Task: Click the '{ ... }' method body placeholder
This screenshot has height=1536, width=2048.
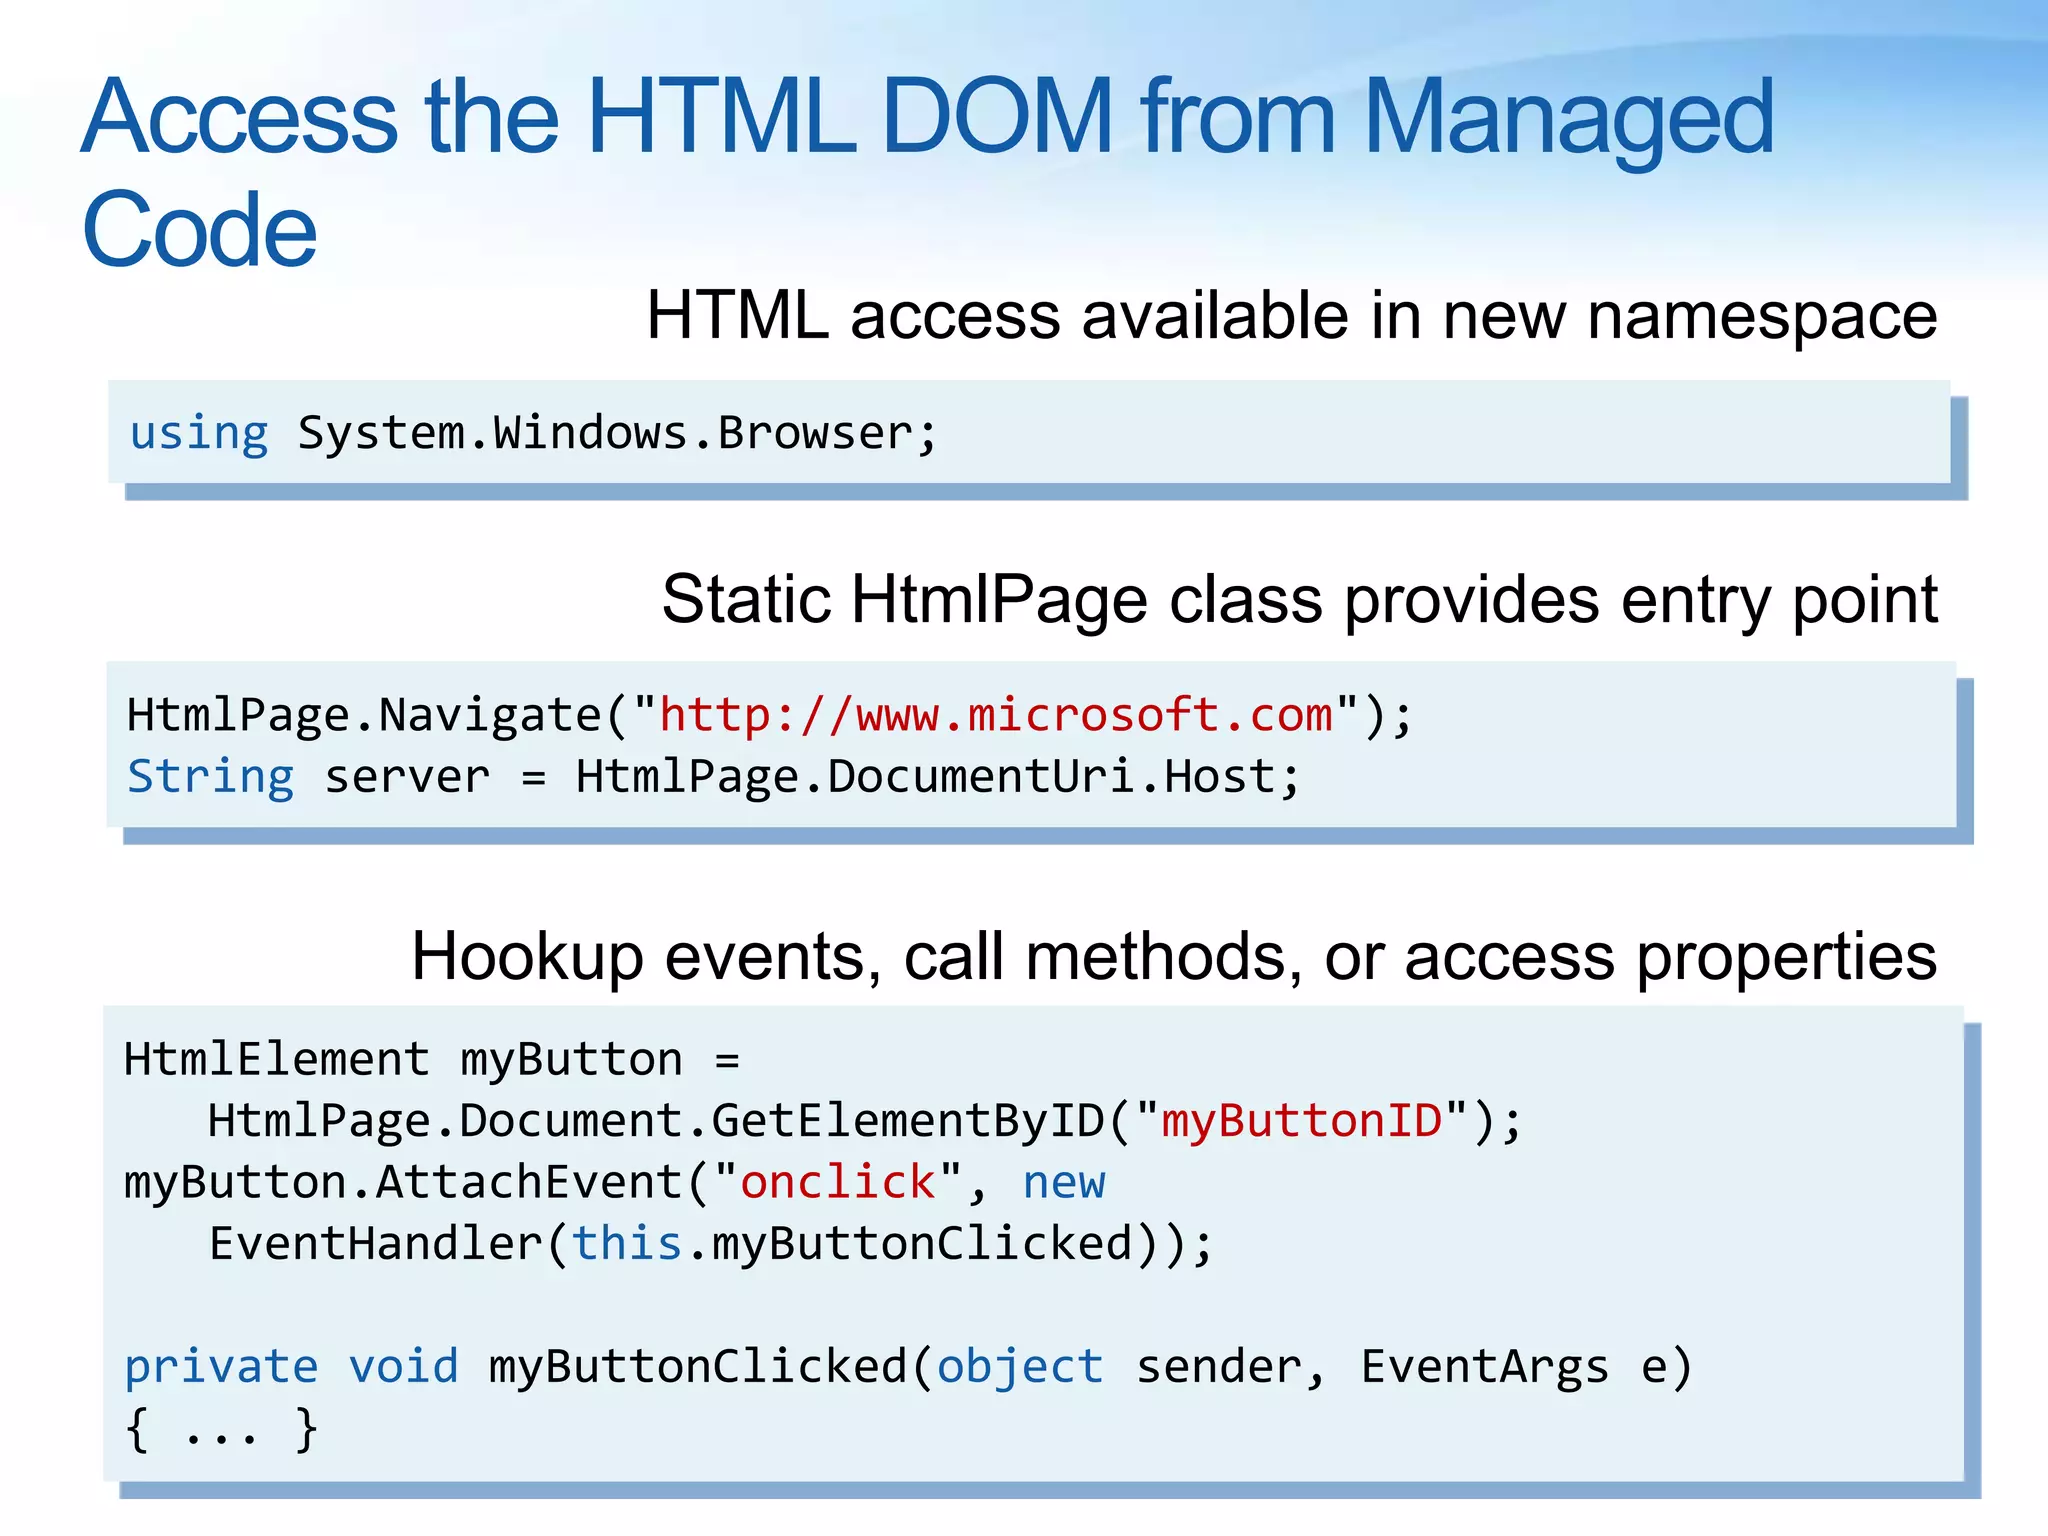Action: (221, 1430)
